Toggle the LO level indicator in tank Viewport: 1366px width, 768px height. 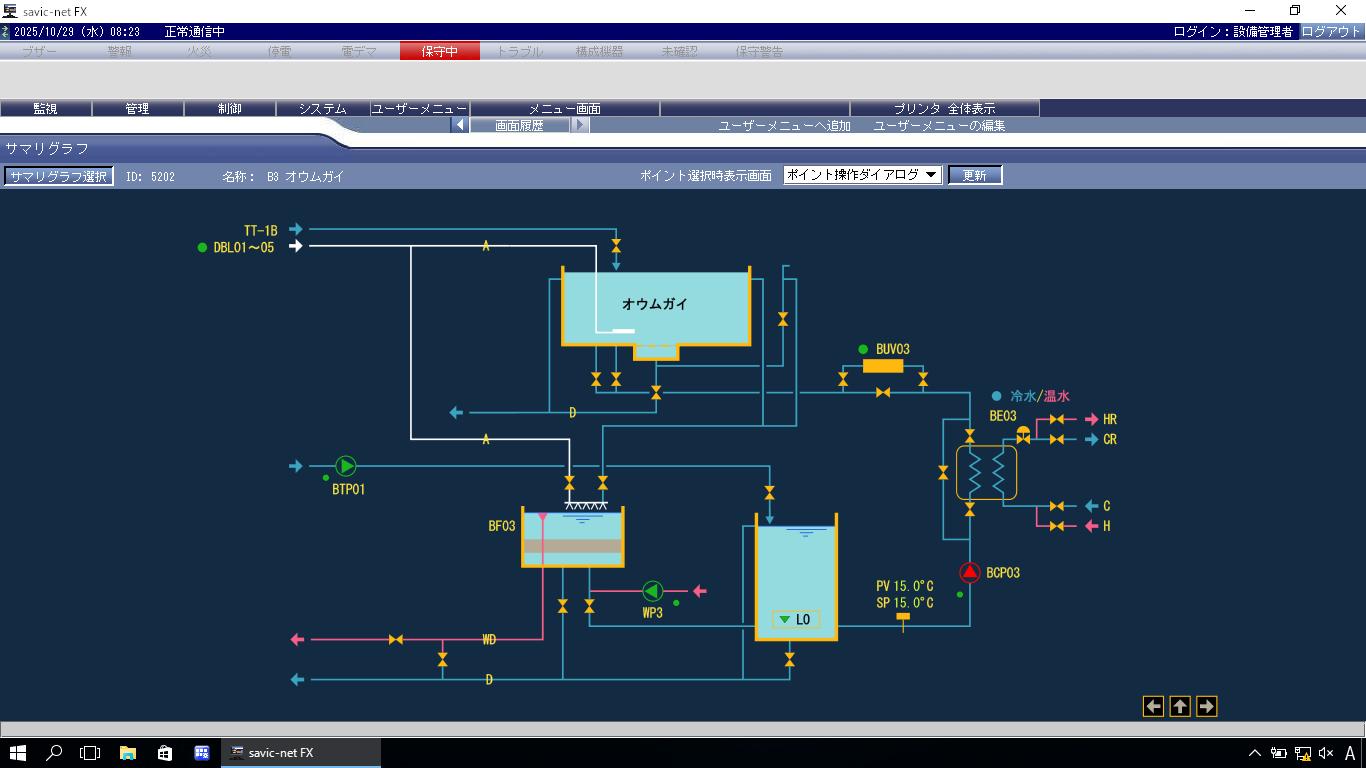[796, 620]
